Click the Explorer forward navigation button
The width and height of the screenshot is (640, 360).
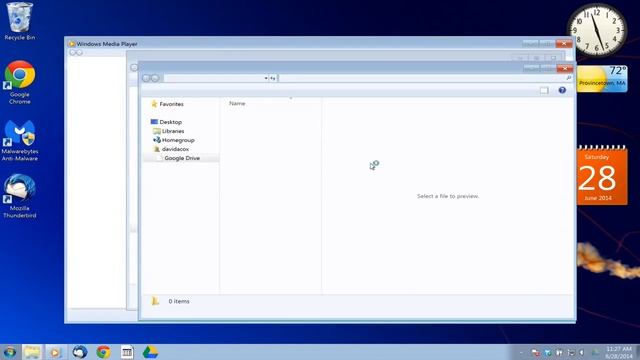click(x=155, y=78)
